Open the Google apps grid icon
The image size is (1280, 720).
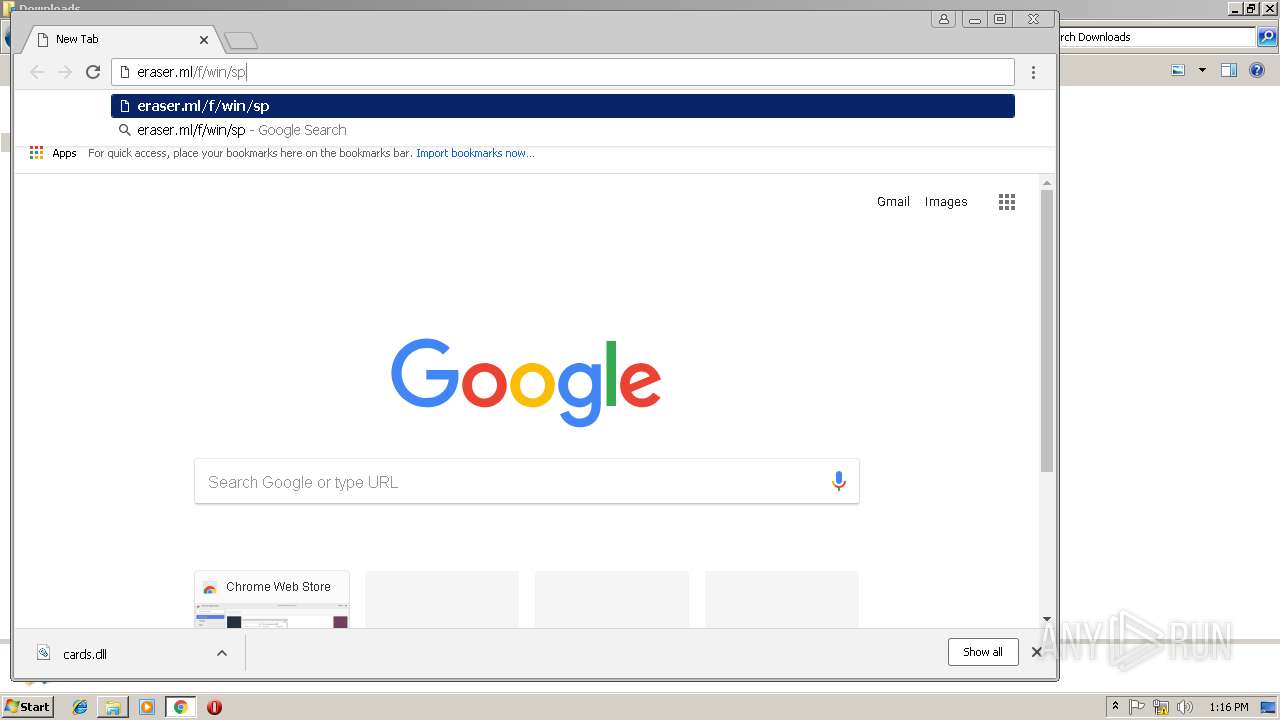(1007, 202)
